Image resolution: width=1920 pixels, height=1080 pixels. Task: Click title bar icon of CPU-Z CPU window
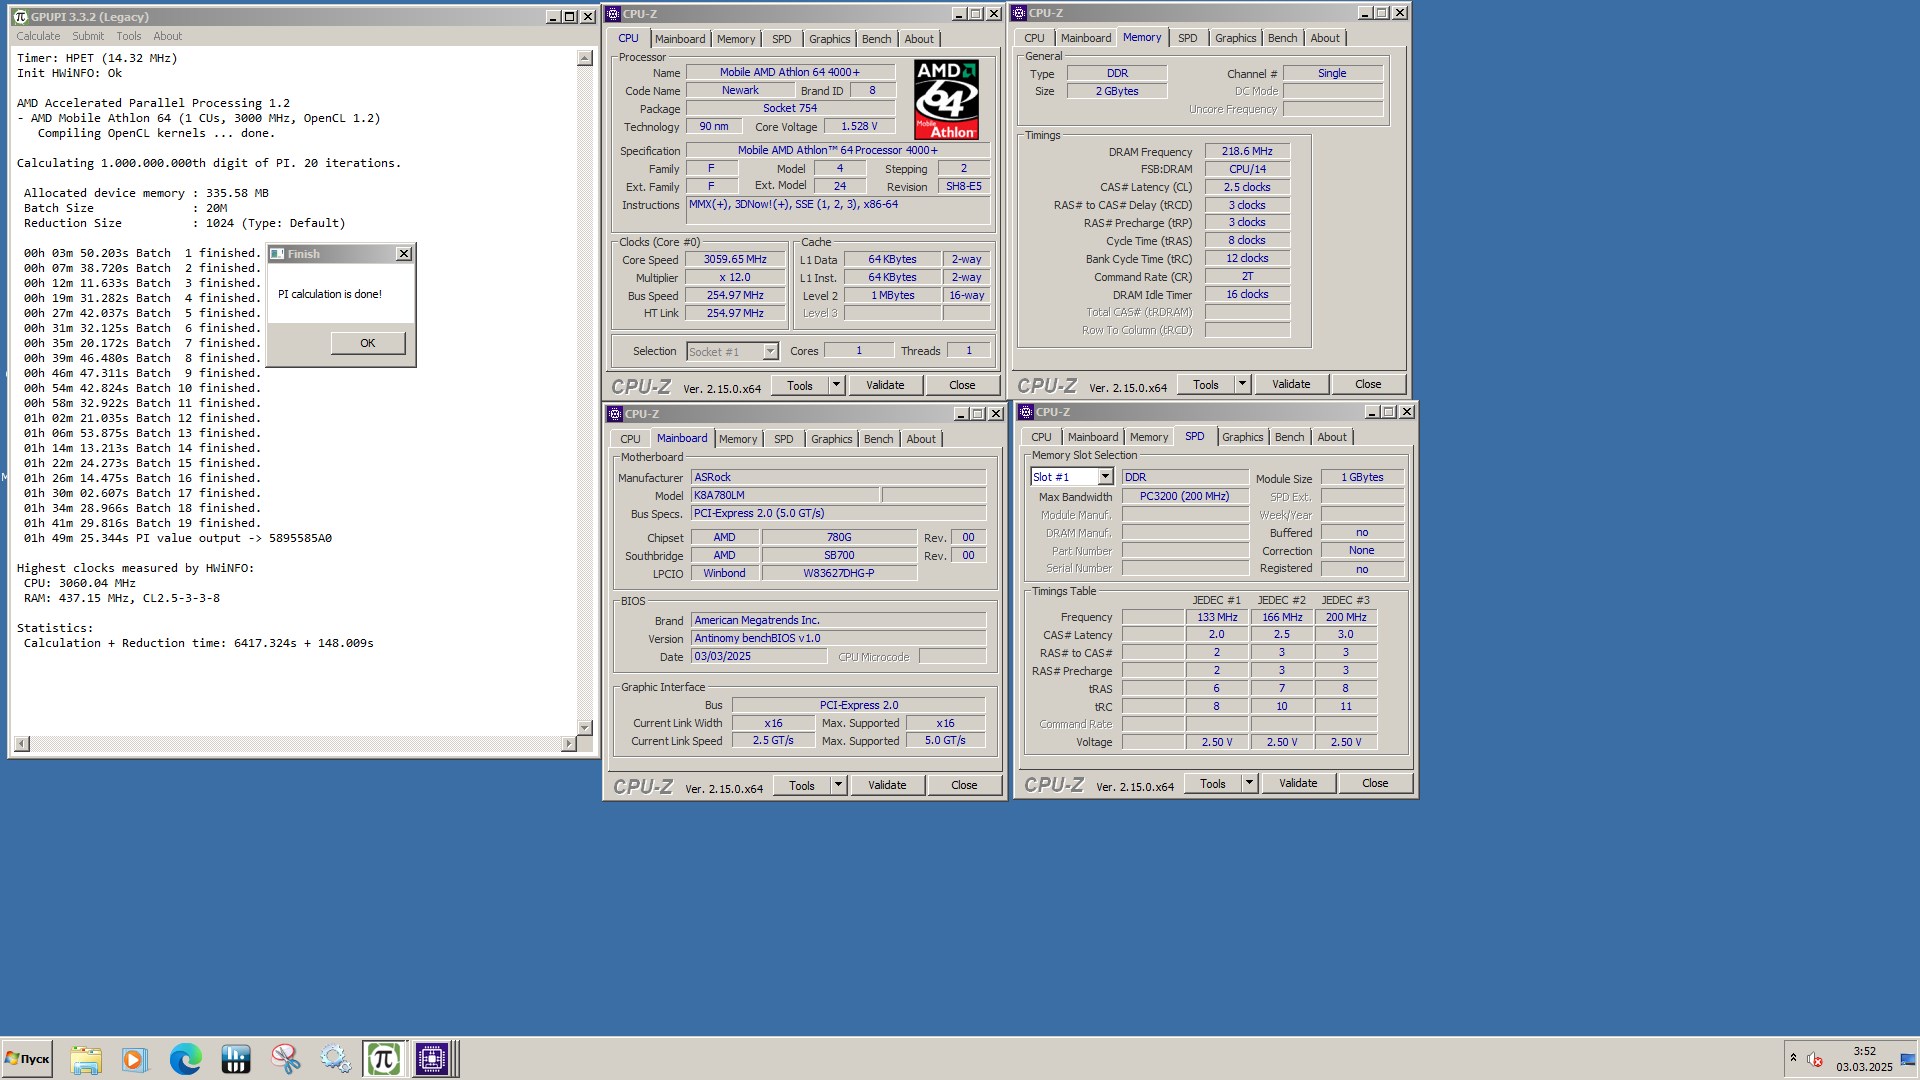(x=613, y=14)
